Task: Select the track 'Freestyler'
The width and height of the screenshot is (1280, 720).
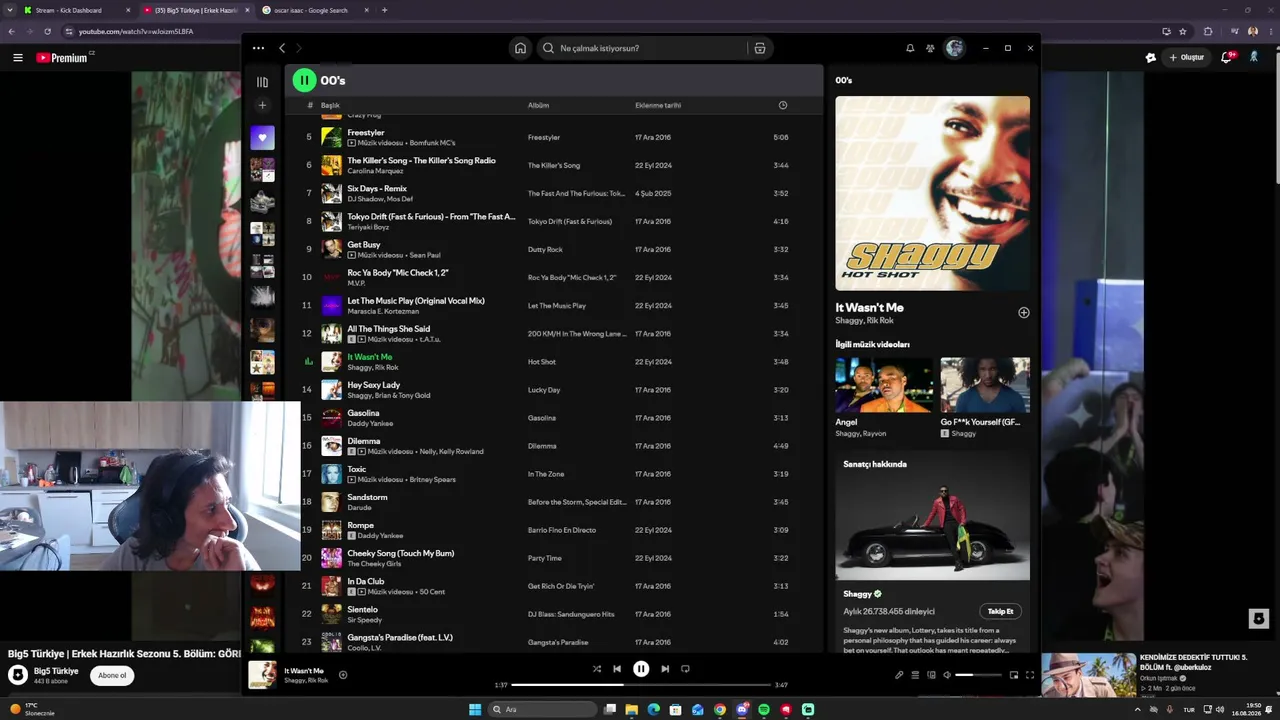Action: click(x=366, y=133)
